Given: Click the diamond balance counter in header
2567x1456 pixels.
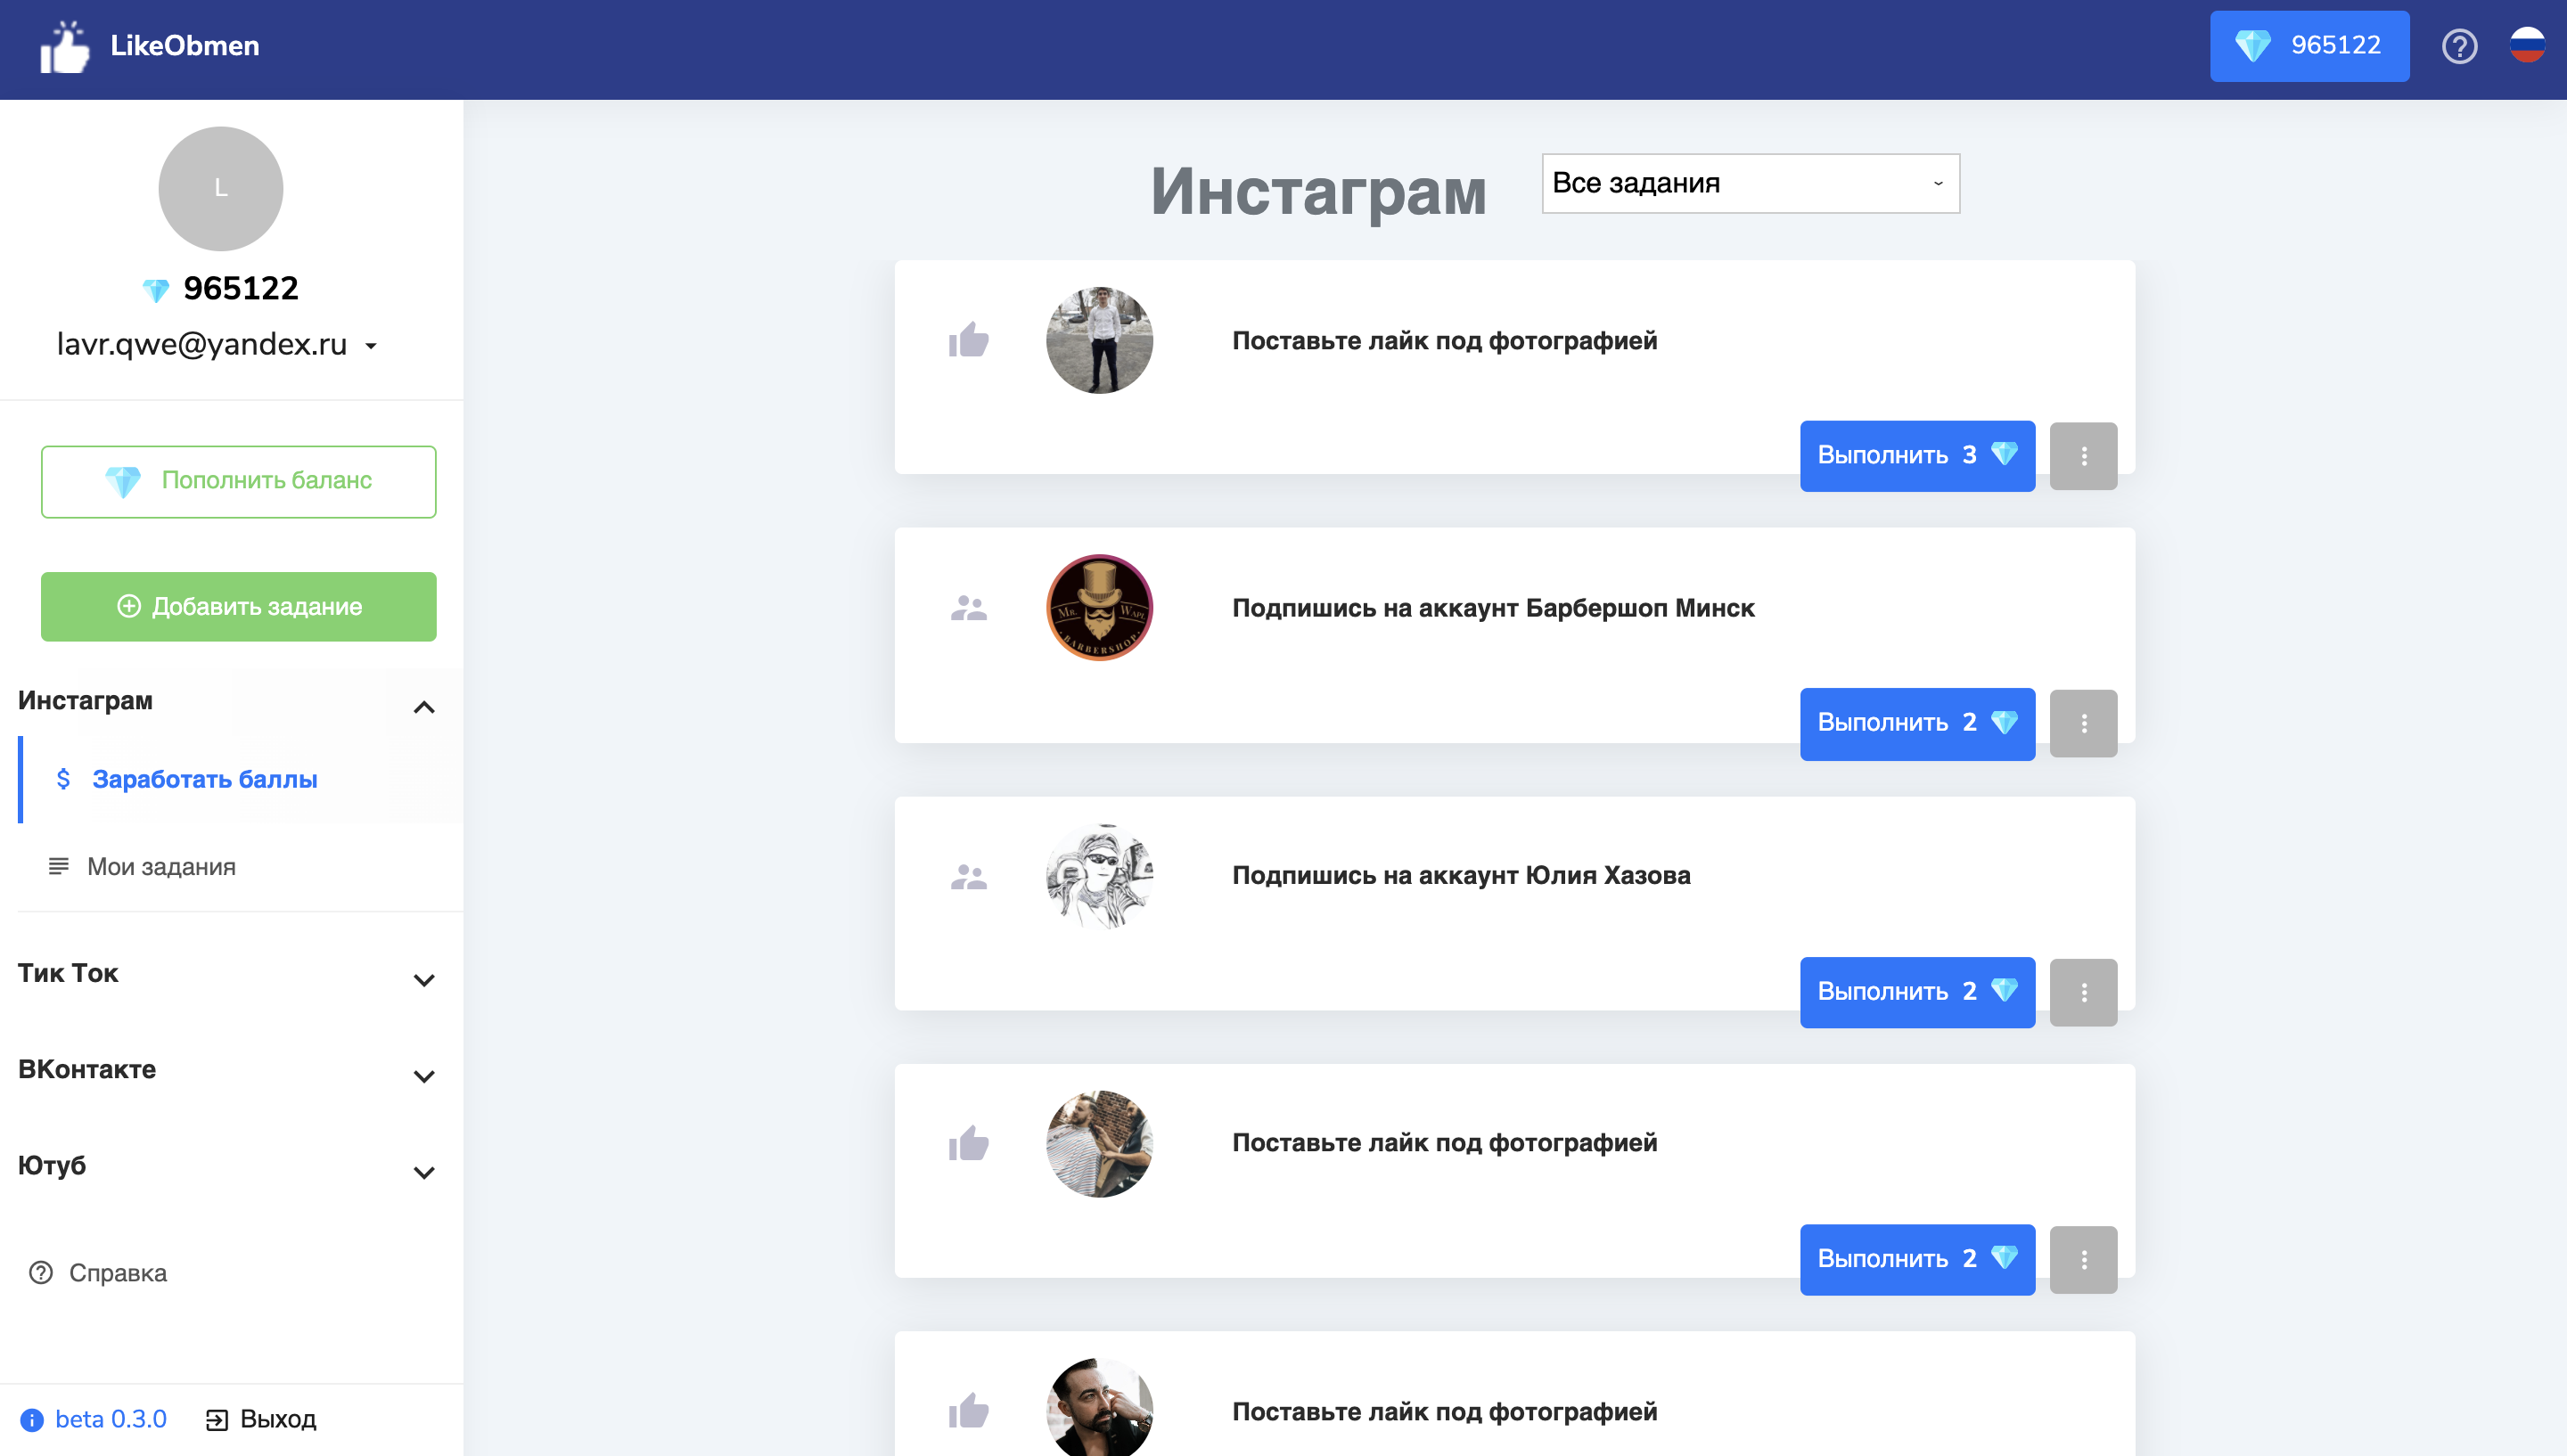Looking at the screenshot, I should point(2309,45).
